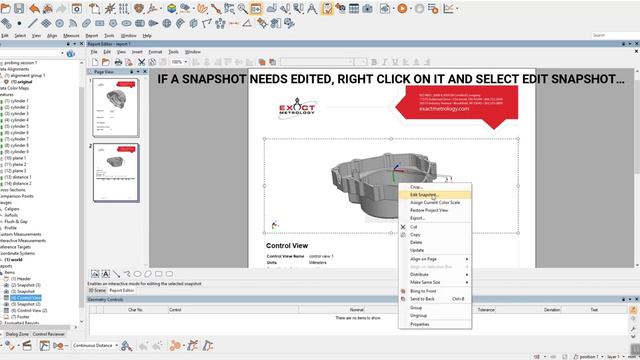The image size is (640, 360).
Task: Select the circle feature tool
Action: [x=60, y=23]
